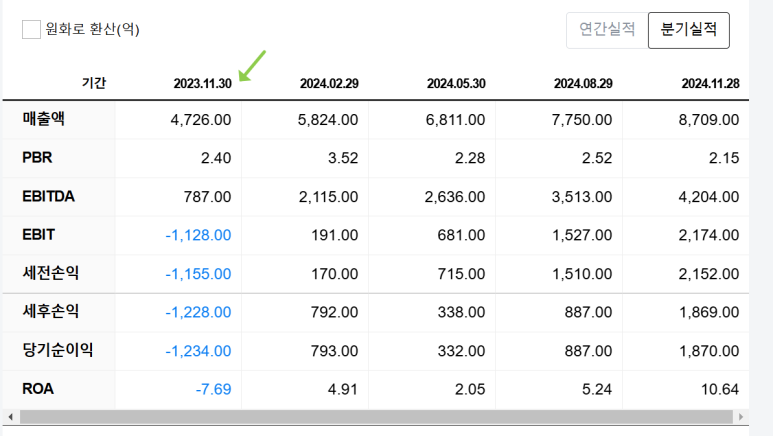Click the 기간 column header

click(x=94, y=83)
